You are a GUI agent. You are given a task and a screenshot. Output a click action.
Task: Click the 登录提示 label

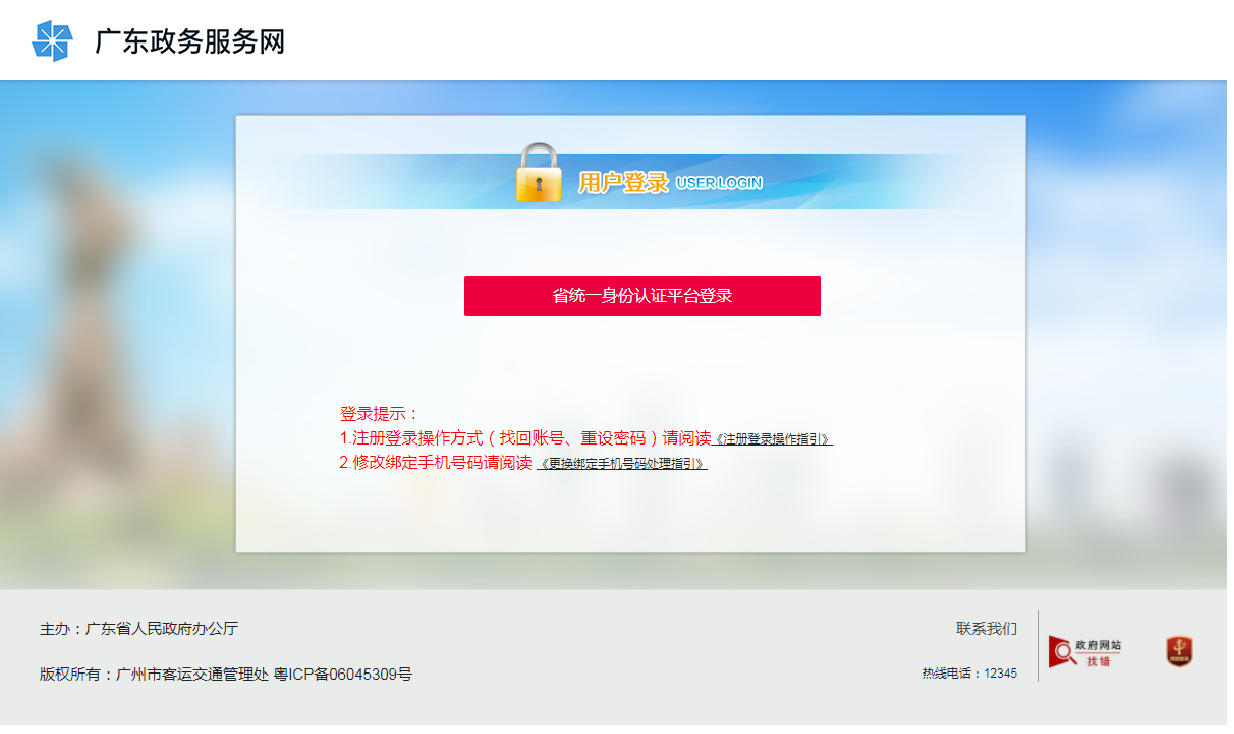(x=379, y=414)
